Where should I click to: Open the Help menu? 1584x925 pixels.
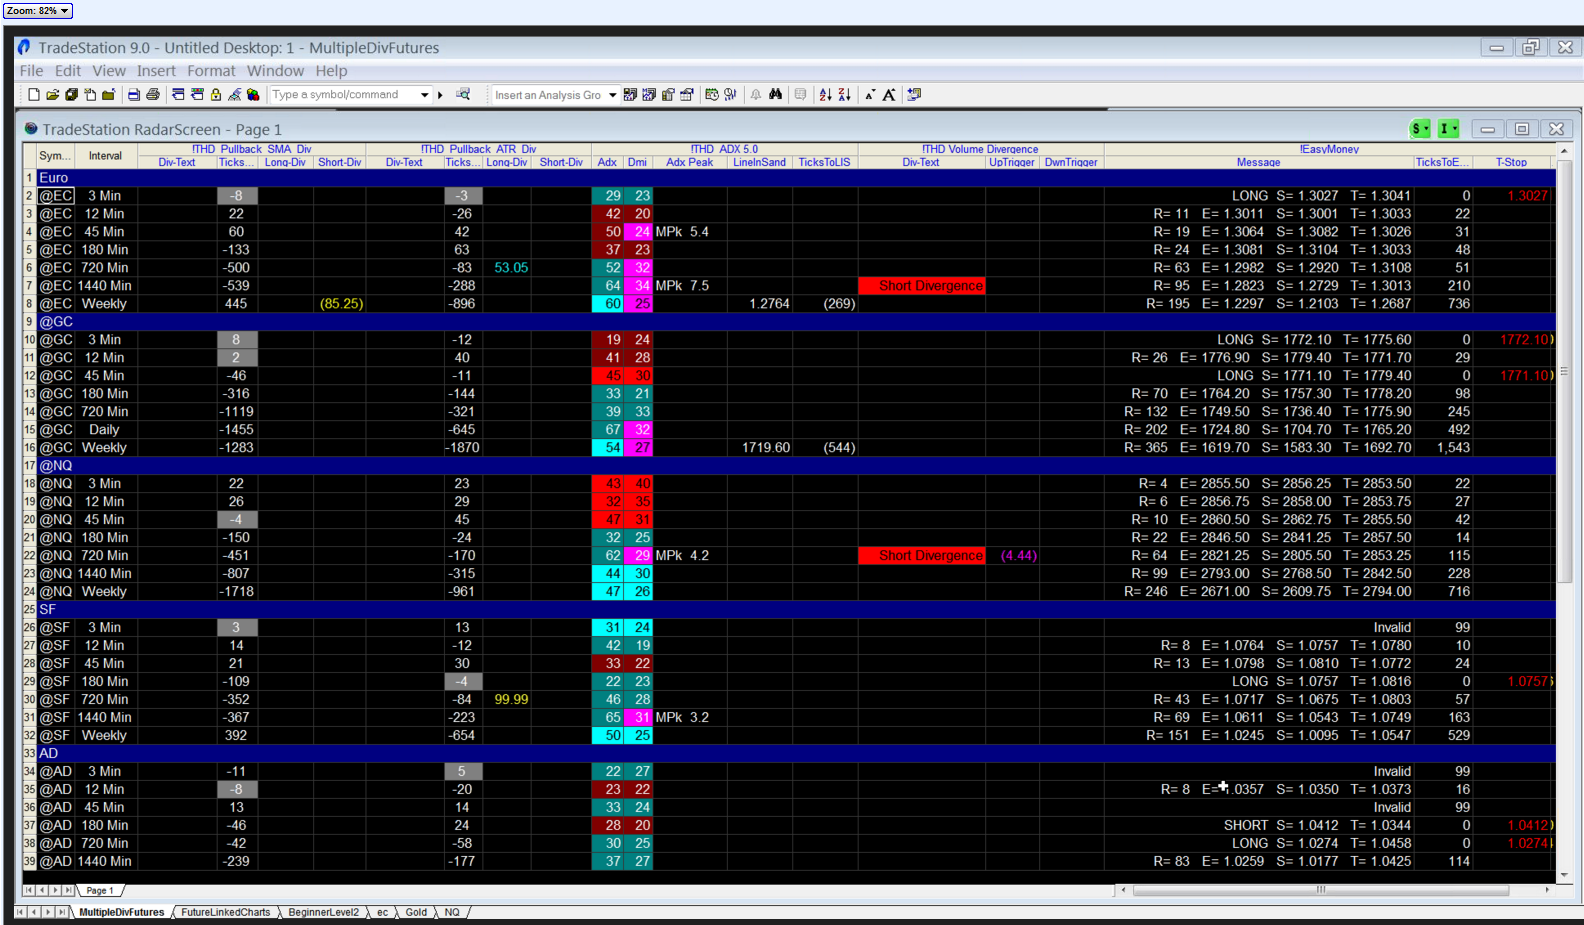(331, 71)
